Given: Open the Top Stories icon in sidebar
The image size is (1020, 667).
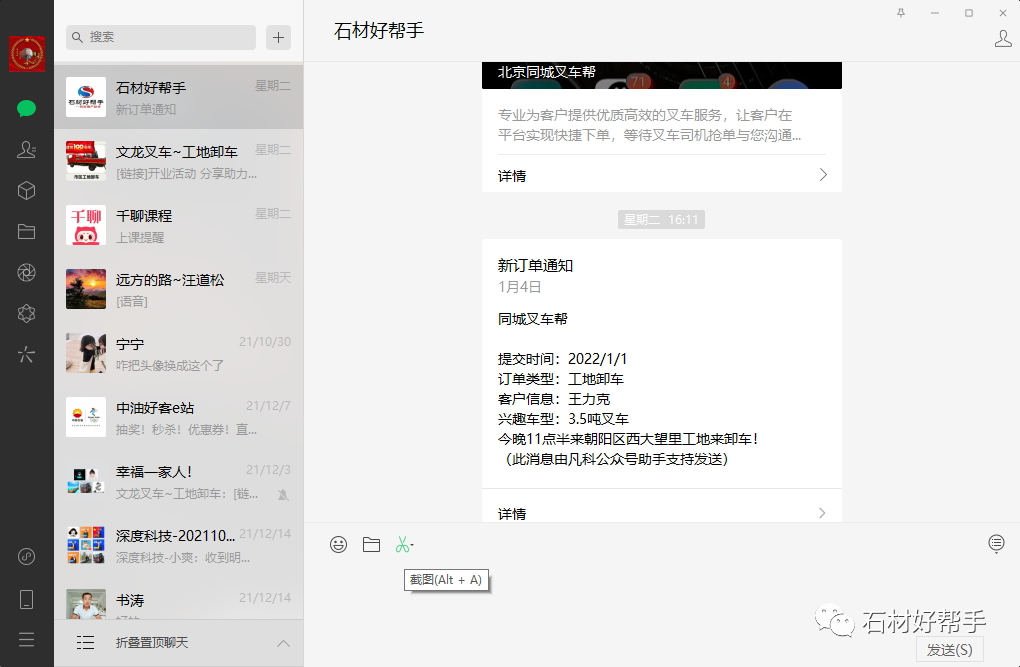Looking at the screenshot, I should pos(26,355).
